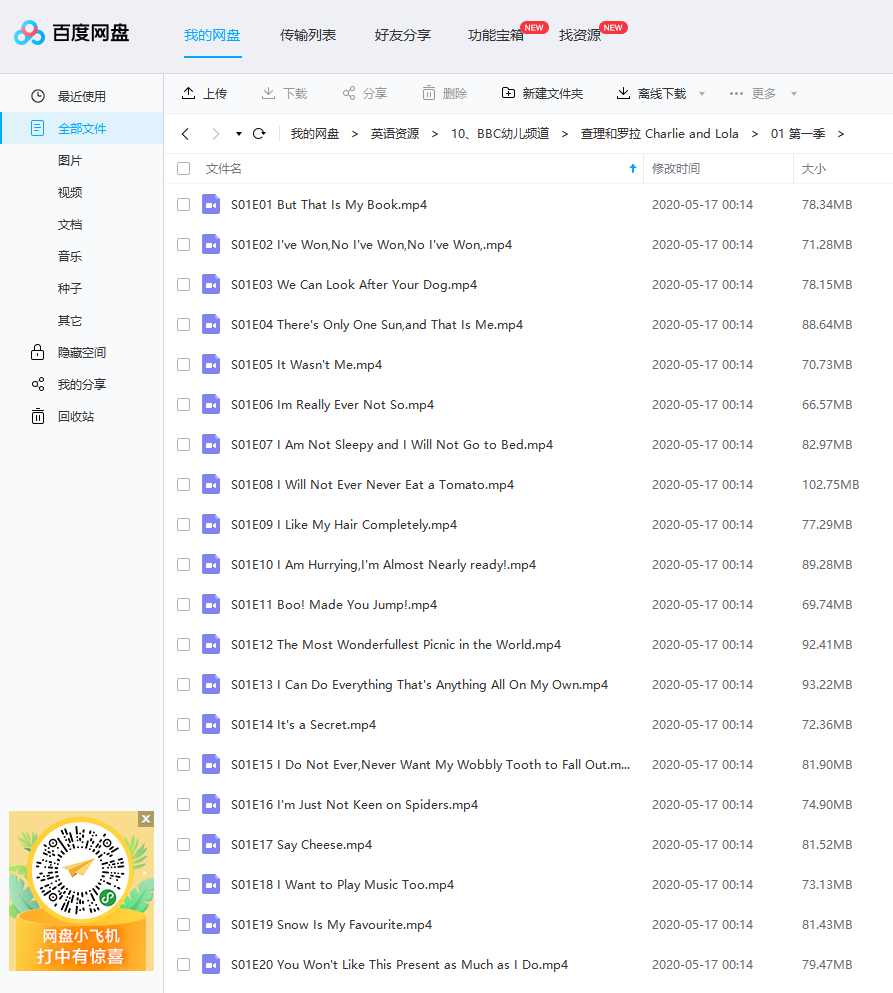Expand the Offline Download (离线下载) dropdown arrow
The image size is (893, 993).
coord(702,94)
